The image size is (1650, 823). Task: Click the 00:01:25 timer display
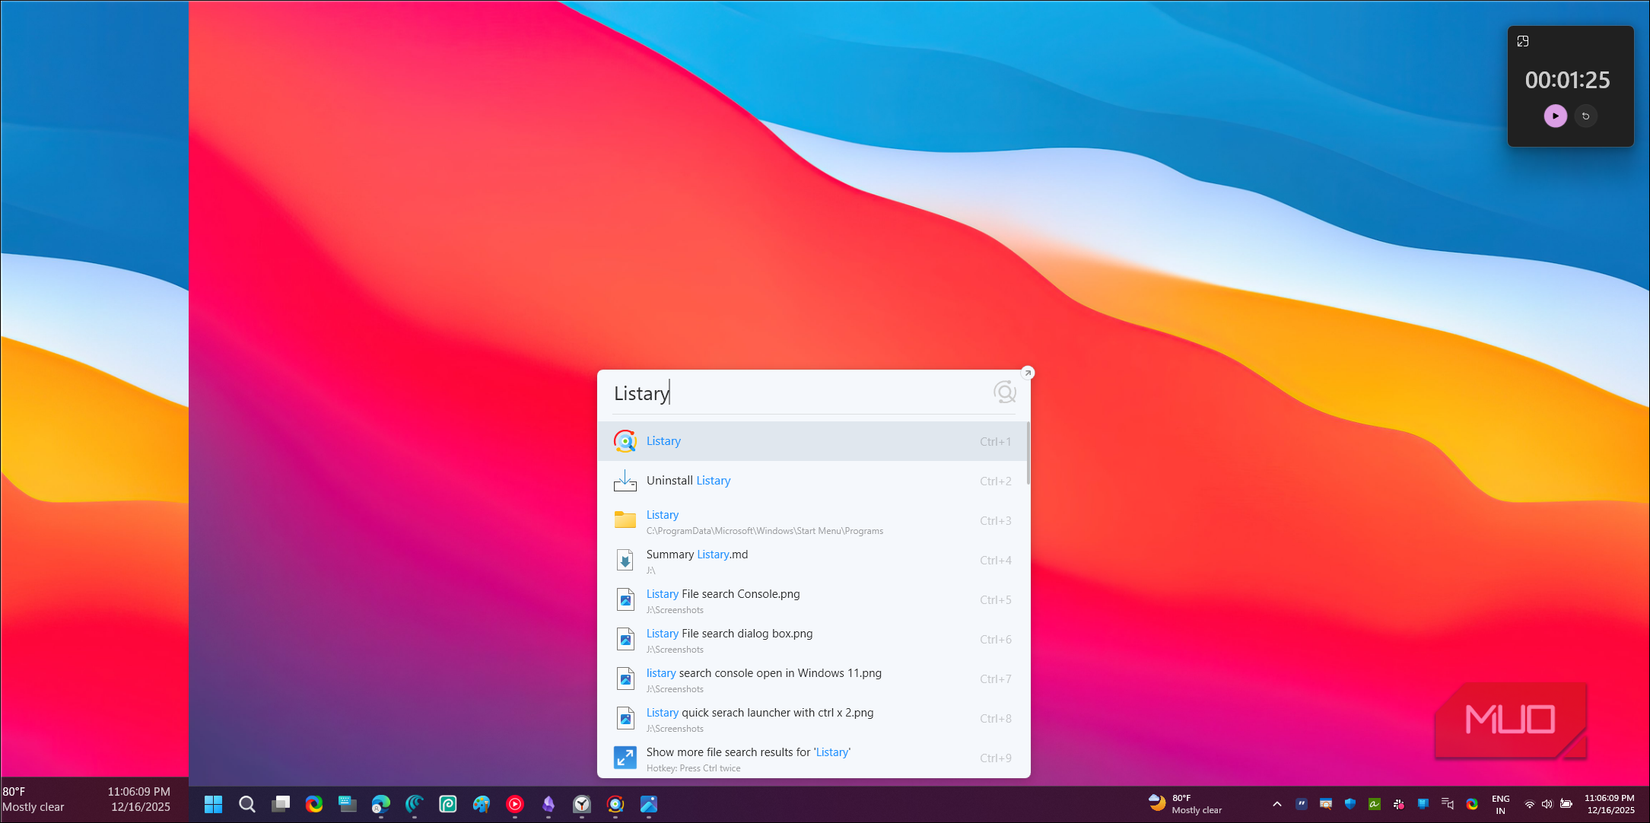[x=1567, y=80]
